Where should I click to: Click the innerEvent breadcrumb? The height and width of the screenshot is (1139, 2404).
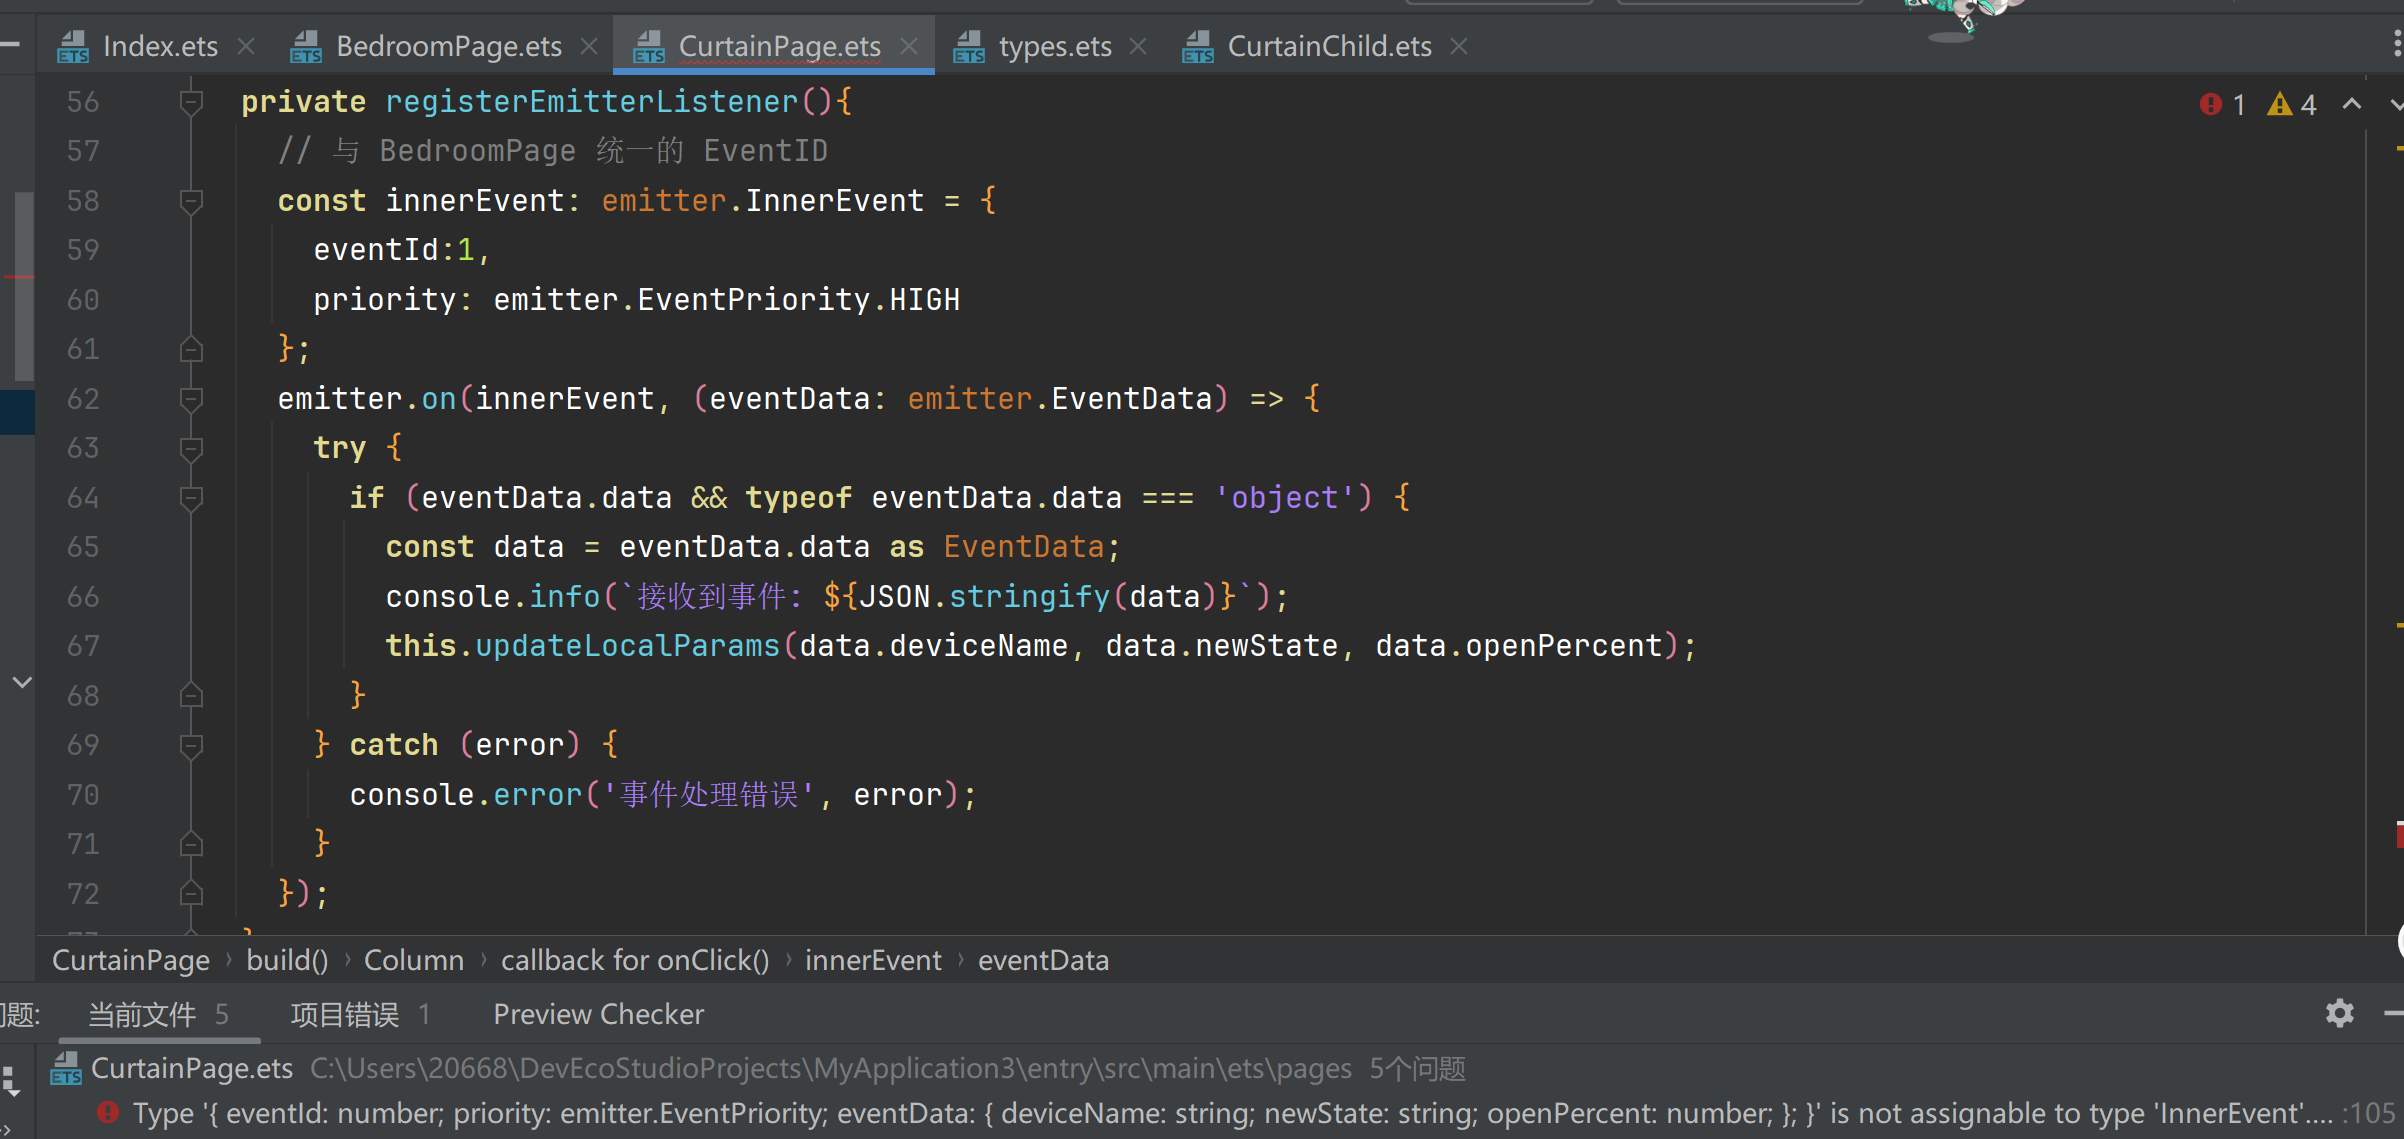[x=873, y=960]
